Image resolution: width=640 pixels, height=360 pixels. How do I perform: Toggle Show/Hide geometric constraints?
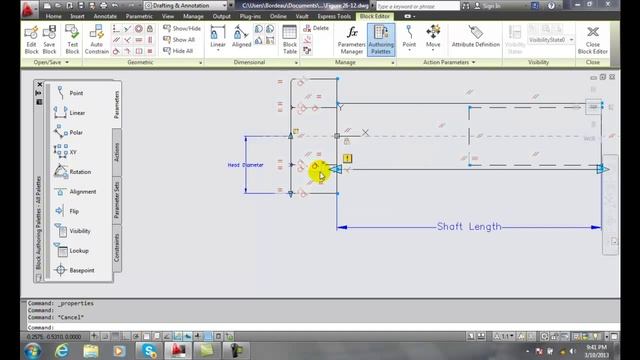[182, 28]
